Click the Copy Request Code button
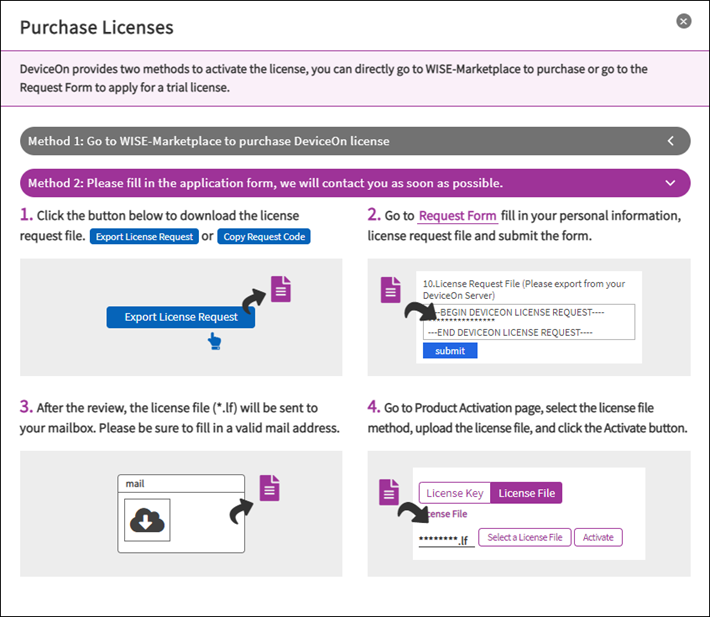 265,237
